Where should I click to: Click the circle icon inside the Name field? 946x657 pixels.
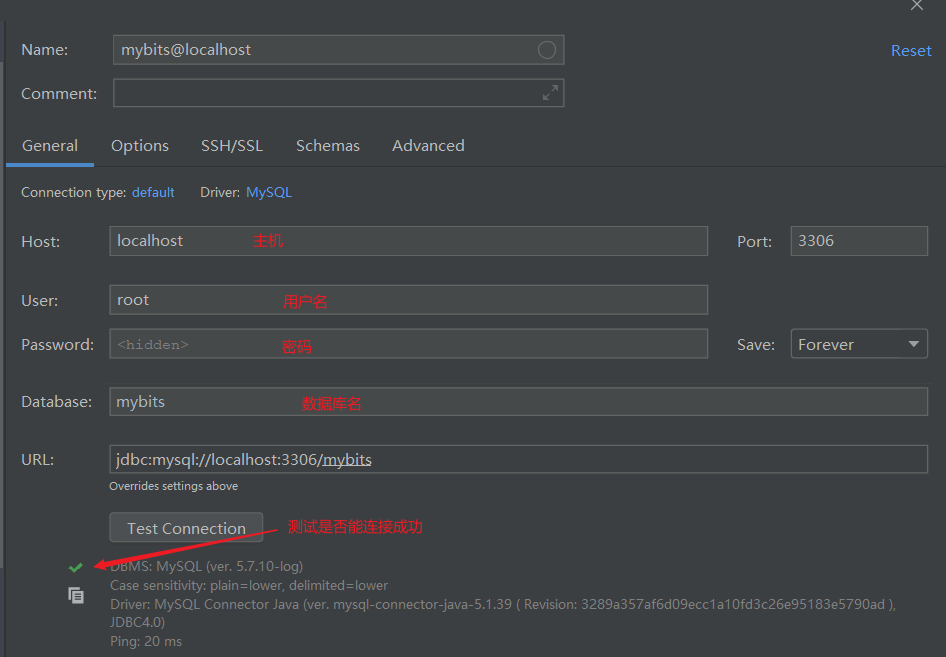[x=547, y=49]
